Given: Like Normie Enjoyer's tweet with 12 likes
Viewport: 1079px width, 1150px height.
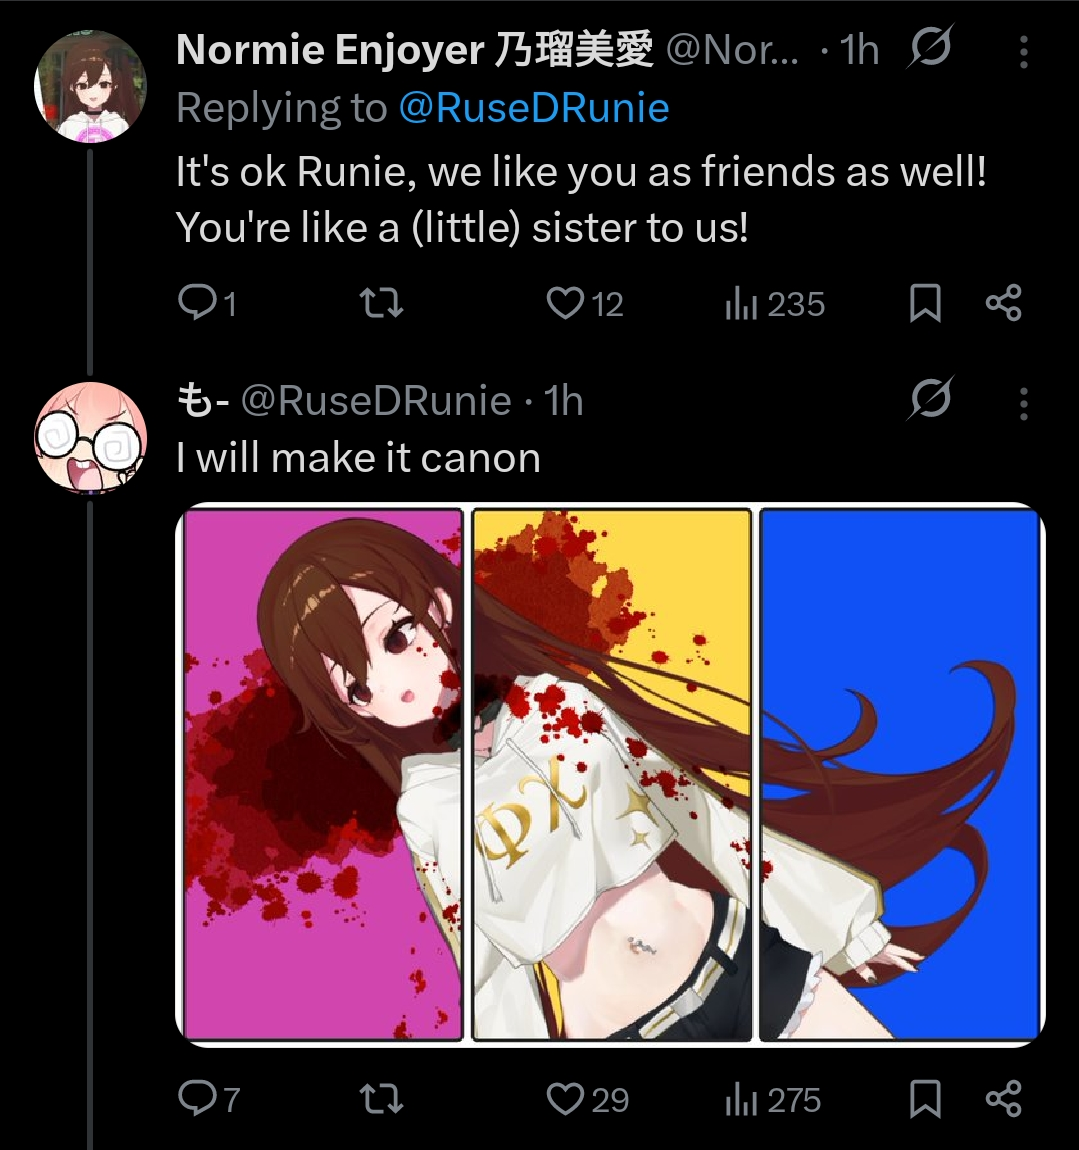Looking at the screenshot, I should pyautogui.click(x=565, y=303).
